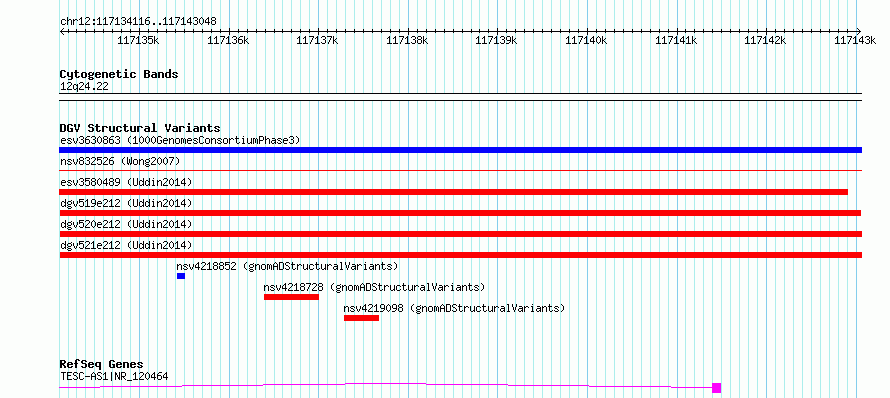Click the red dgv521e212 variant bar
This screenshot has width=890, height=398.
click(x=460, y=255)
